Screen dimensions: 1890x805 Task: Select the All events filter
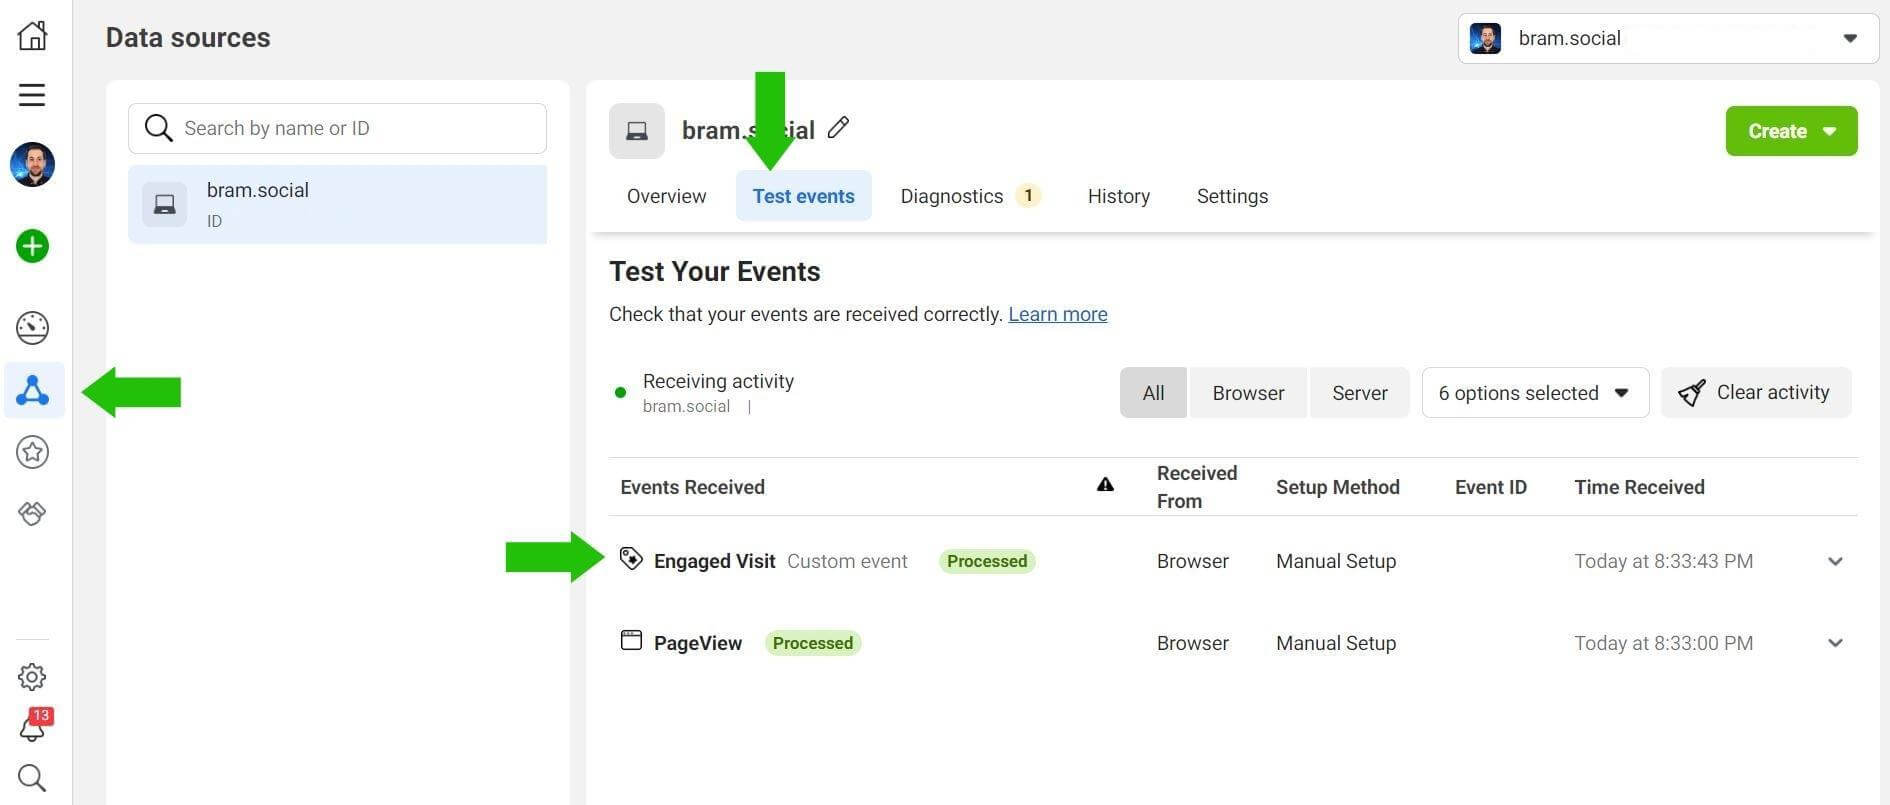1153,393
